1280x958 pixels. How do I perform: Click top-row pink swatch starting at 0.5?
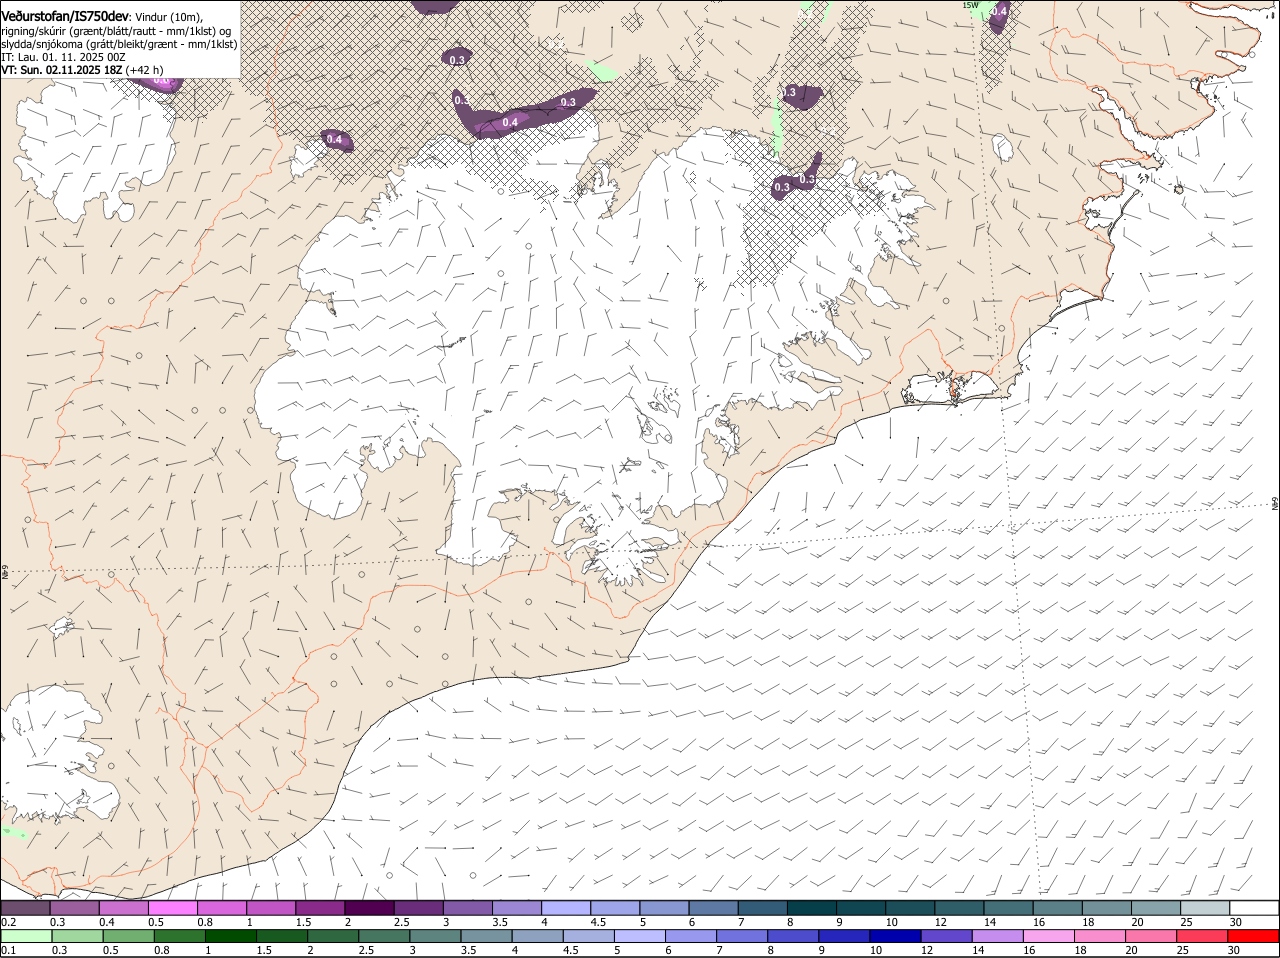click(173, 907)
